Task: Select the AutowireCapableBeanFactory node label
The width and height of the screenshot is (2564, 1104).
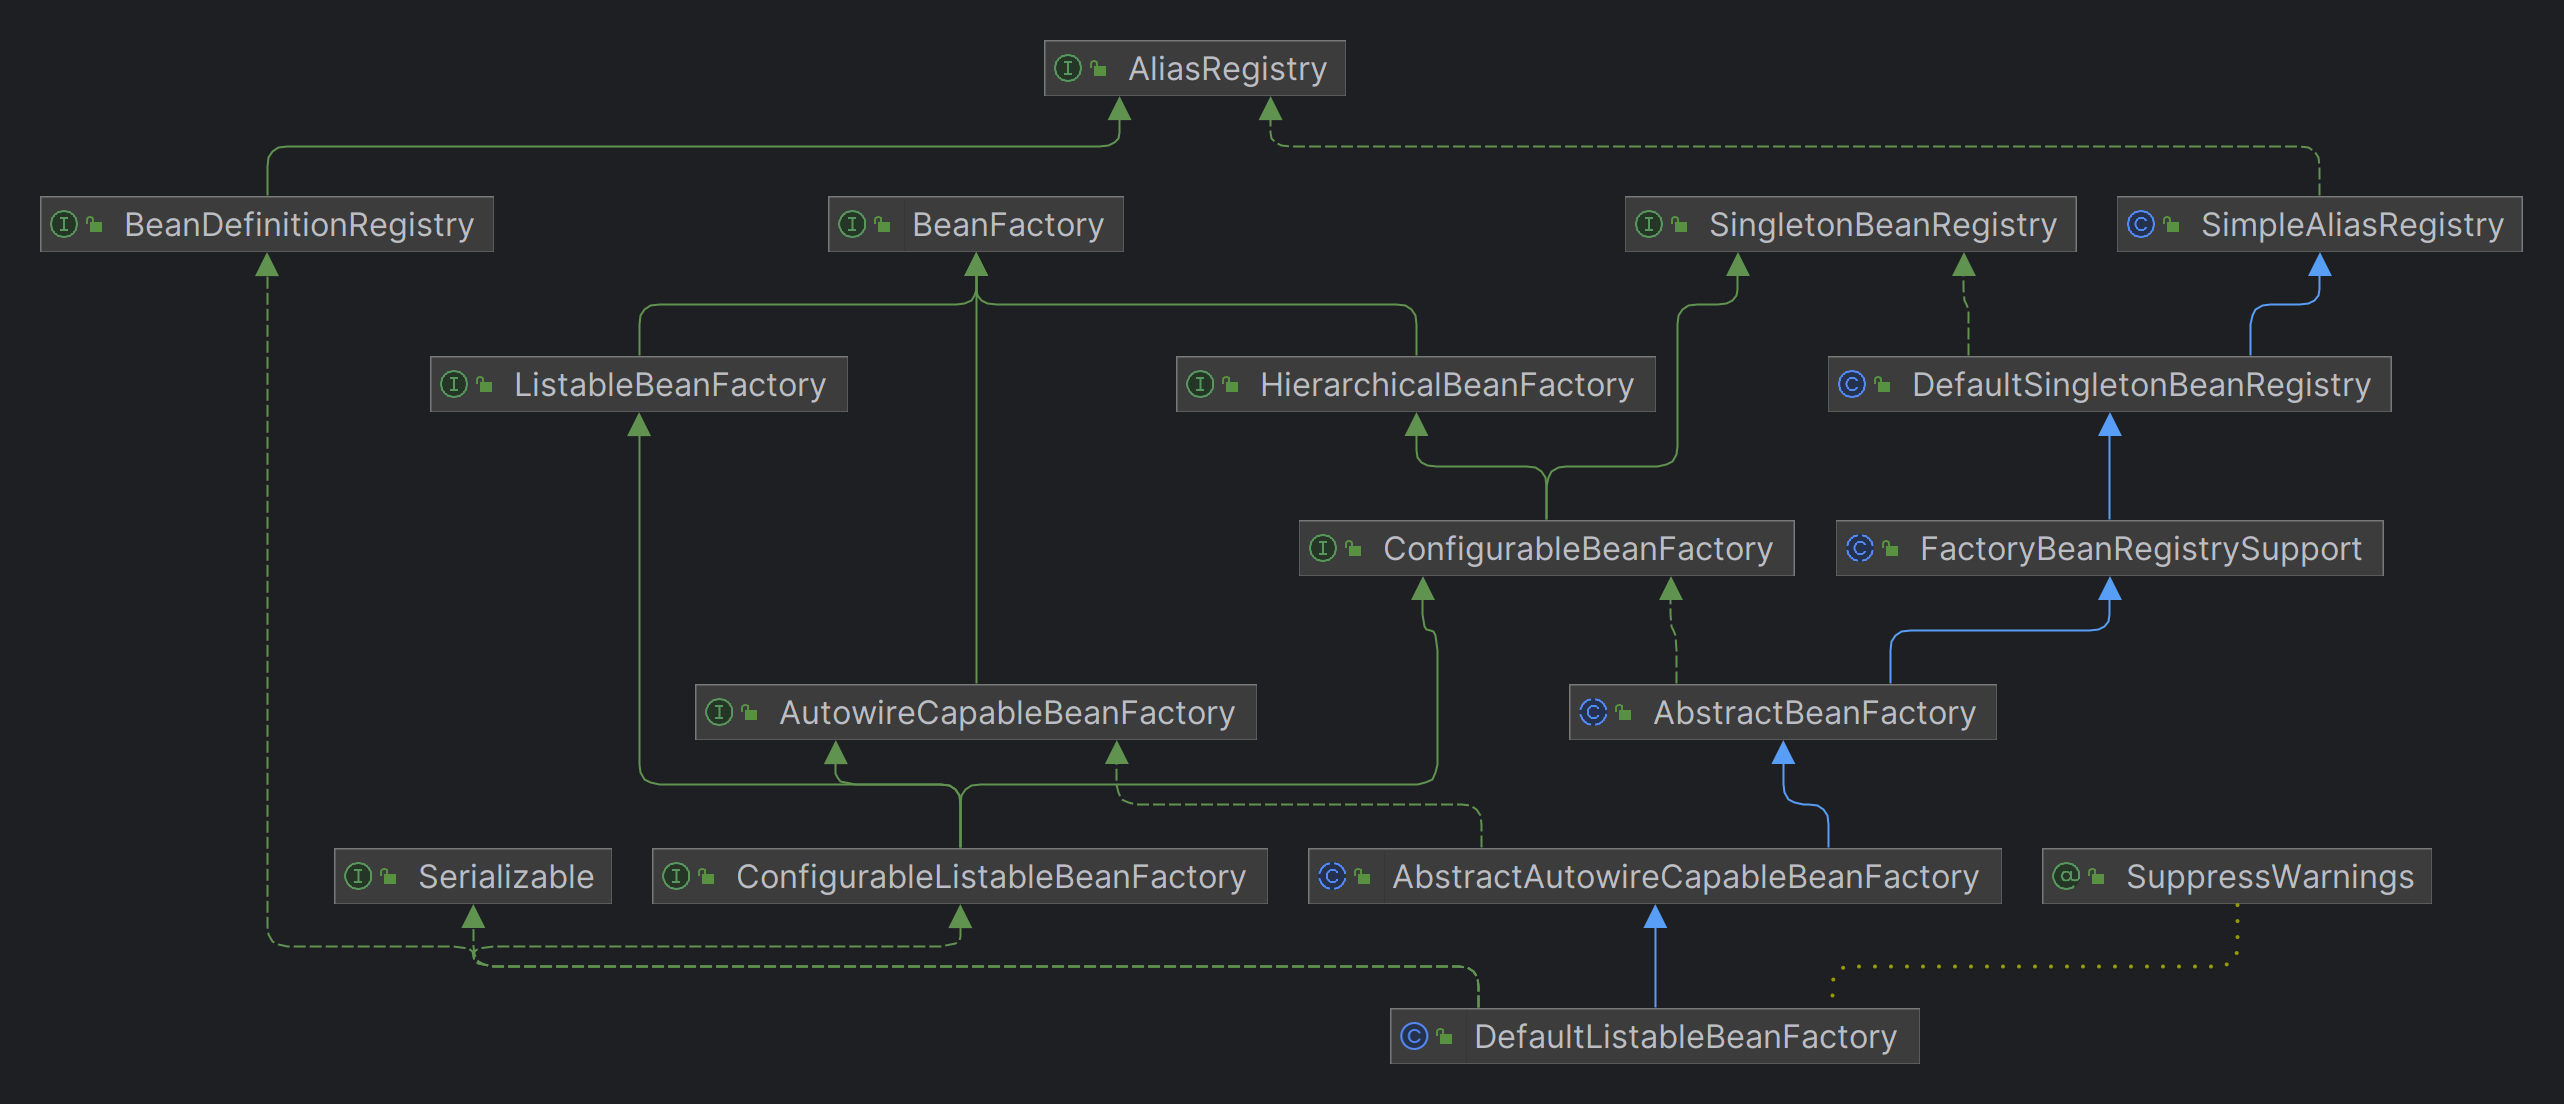Action: coord(1007,713)
